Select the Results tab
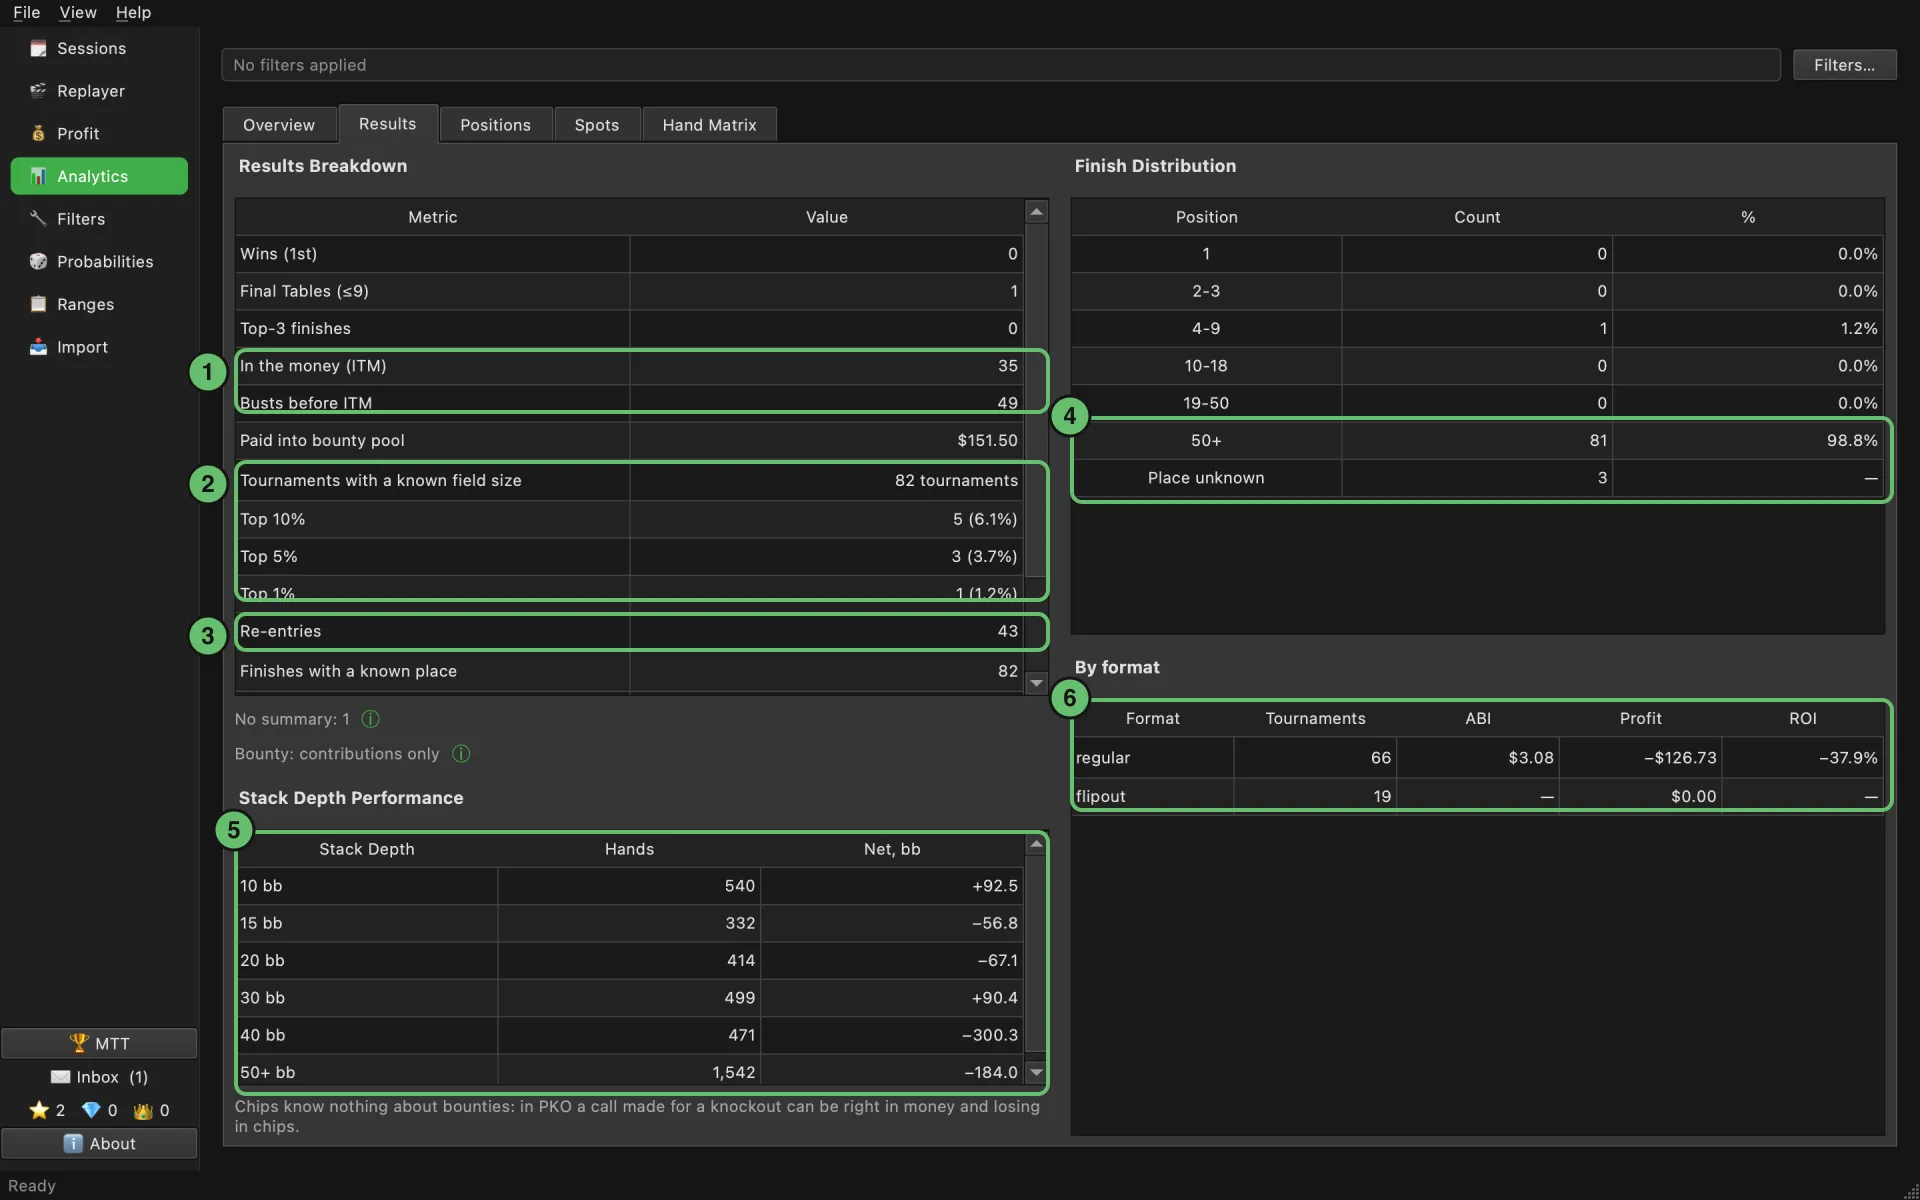This screenshot has height=1200, width=1920. (388, 124)
